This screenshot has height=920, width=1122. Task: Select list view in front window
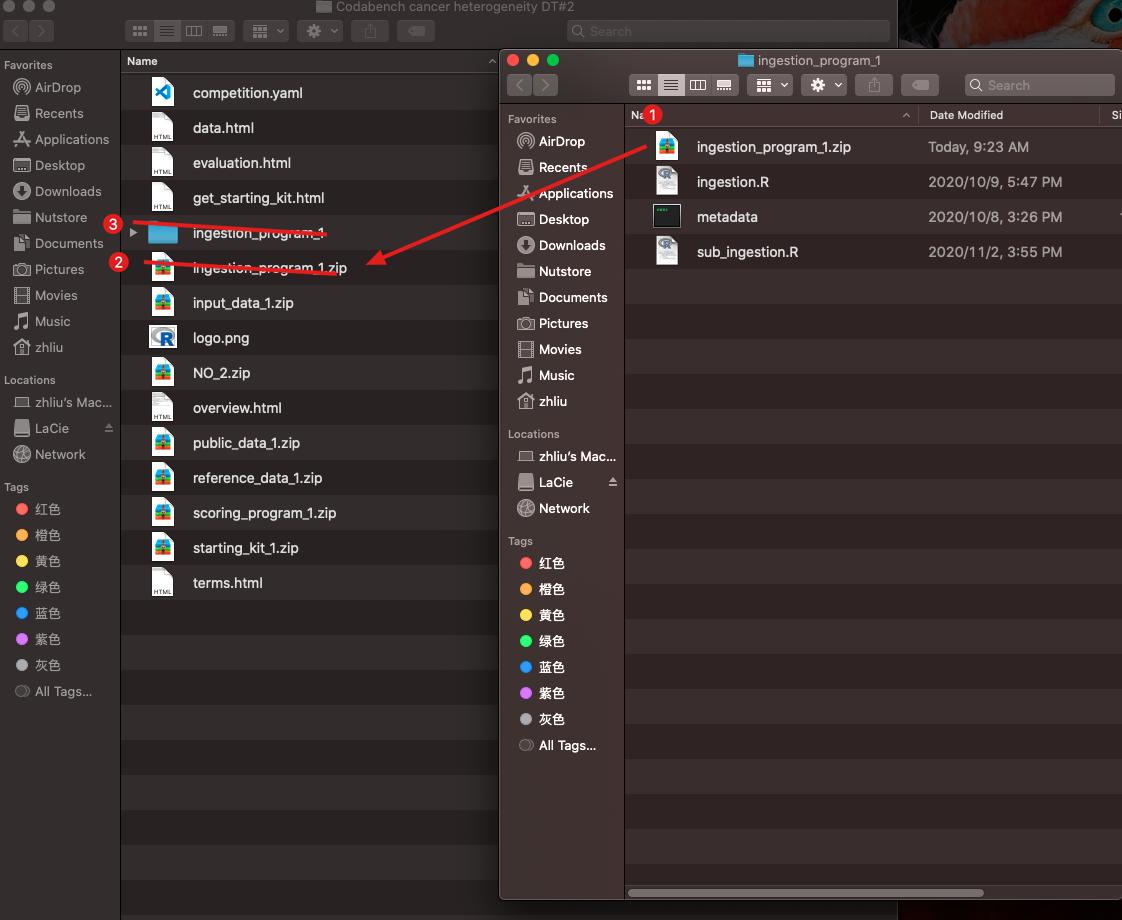pyautogui.click(x=671, y=85)
